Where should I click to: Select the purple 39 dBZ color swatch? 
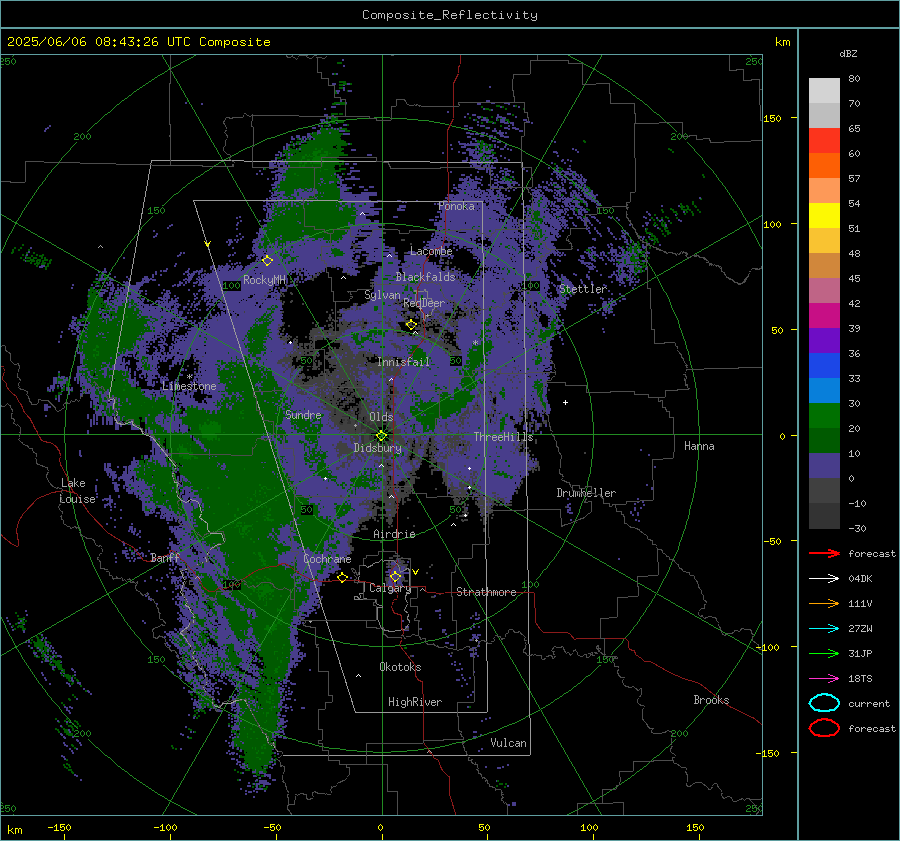[x=824, y=341]
